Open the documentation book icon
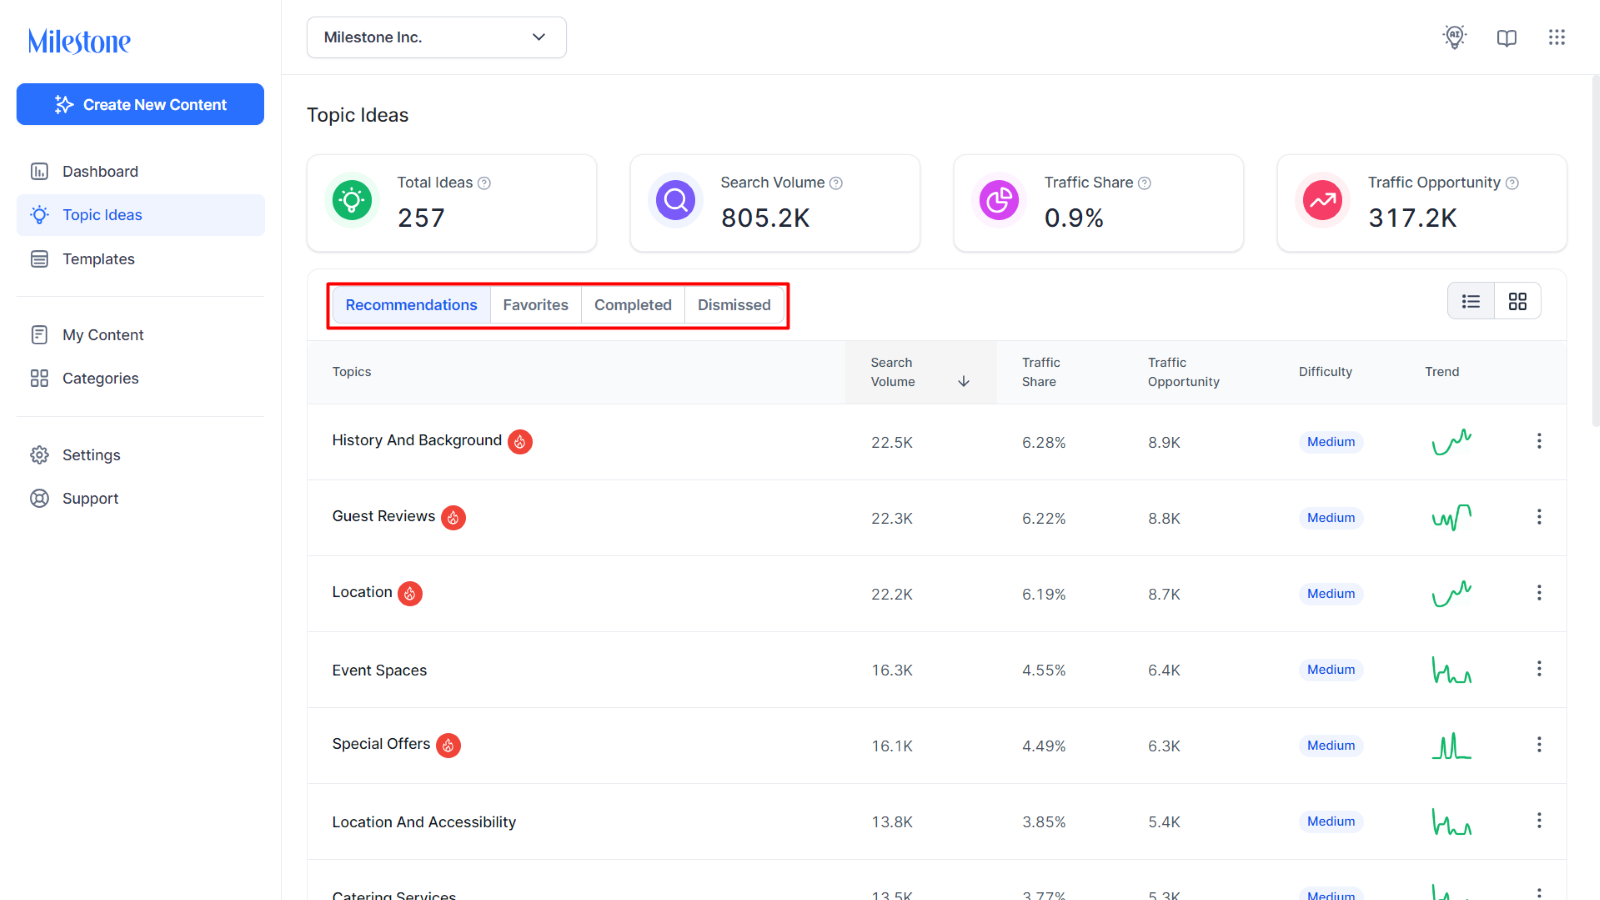The width and height of the screenshot is (1600, 900). [x=1507, y=38]
